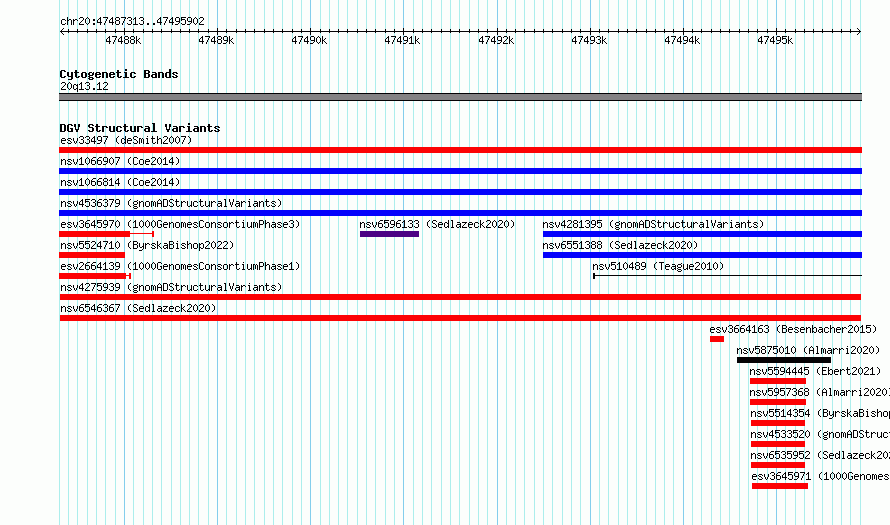Image resolution: width=890 pixels, height=525 pixels.
Task: Open nsv6546367 (Sedlazeck2020) label
Action: click(x=138, y=308)
